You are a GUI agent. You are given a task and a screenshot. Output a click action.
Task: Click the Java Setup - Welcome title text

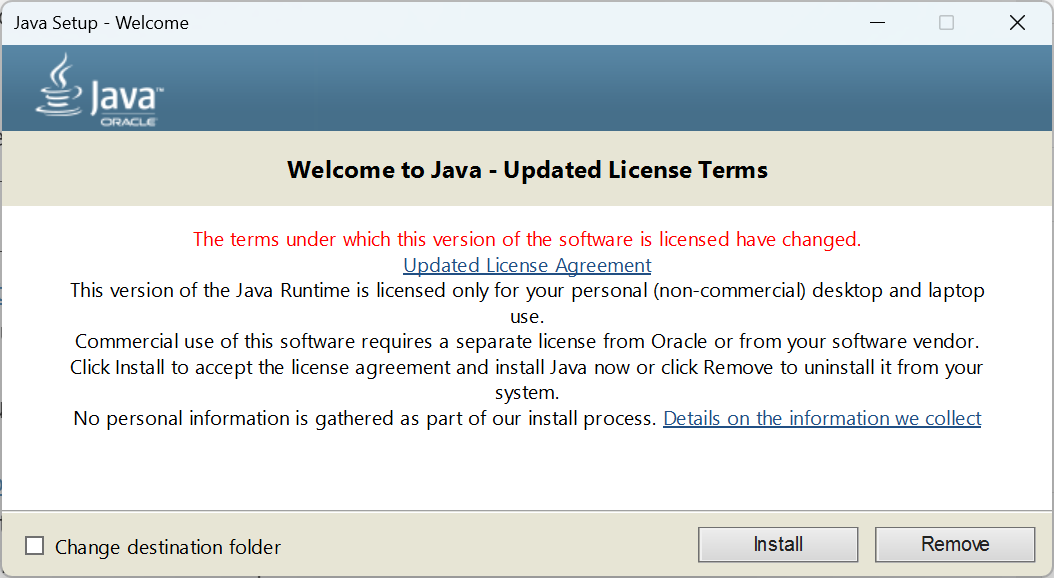[102, 23]
